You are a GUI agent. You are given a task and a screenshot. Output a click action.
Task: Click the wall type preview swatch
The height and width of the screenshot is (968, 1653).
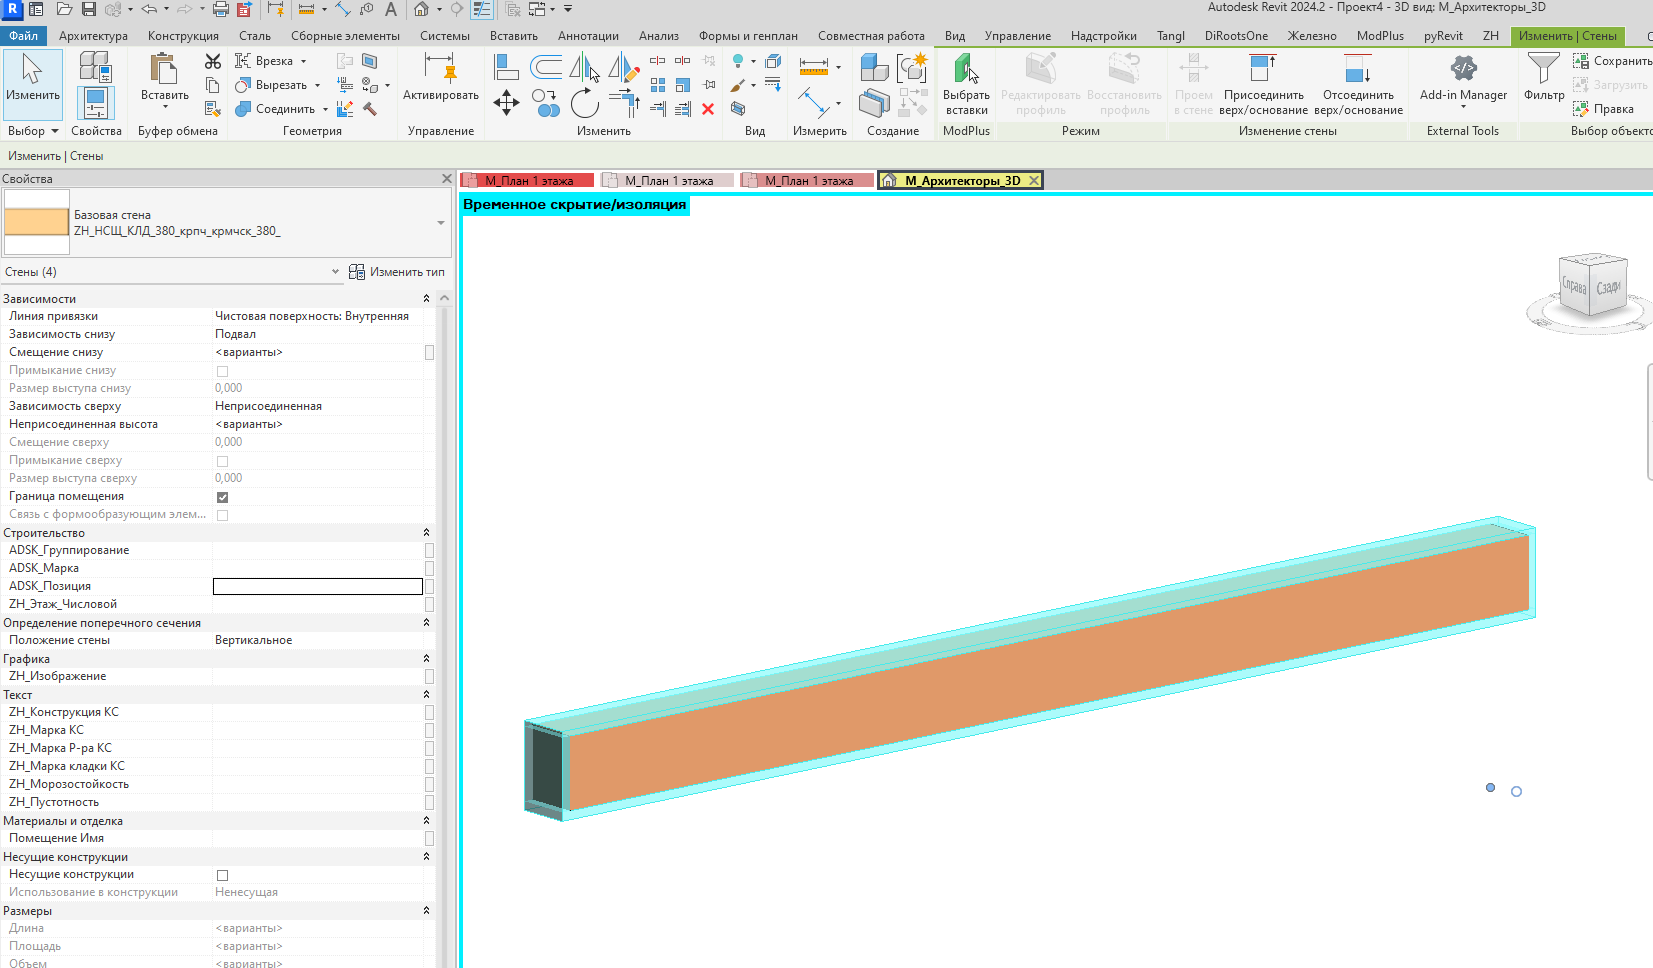(37, 222)
